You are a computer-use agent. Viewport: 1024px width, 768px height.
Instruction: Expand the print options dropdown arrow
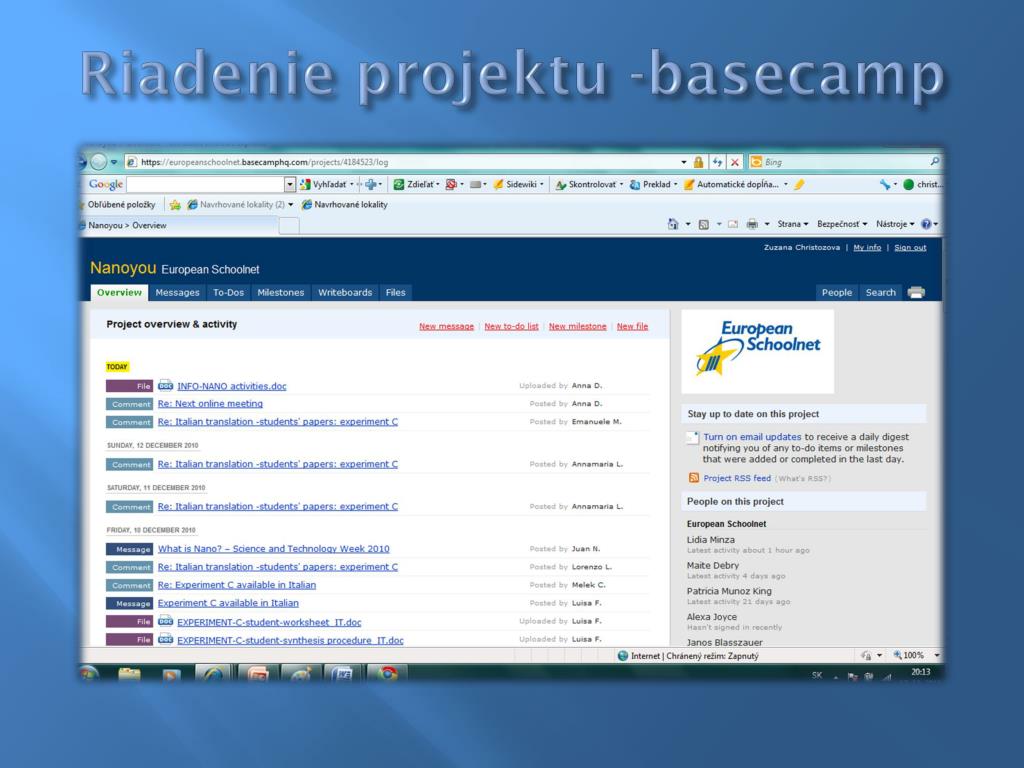767,225
